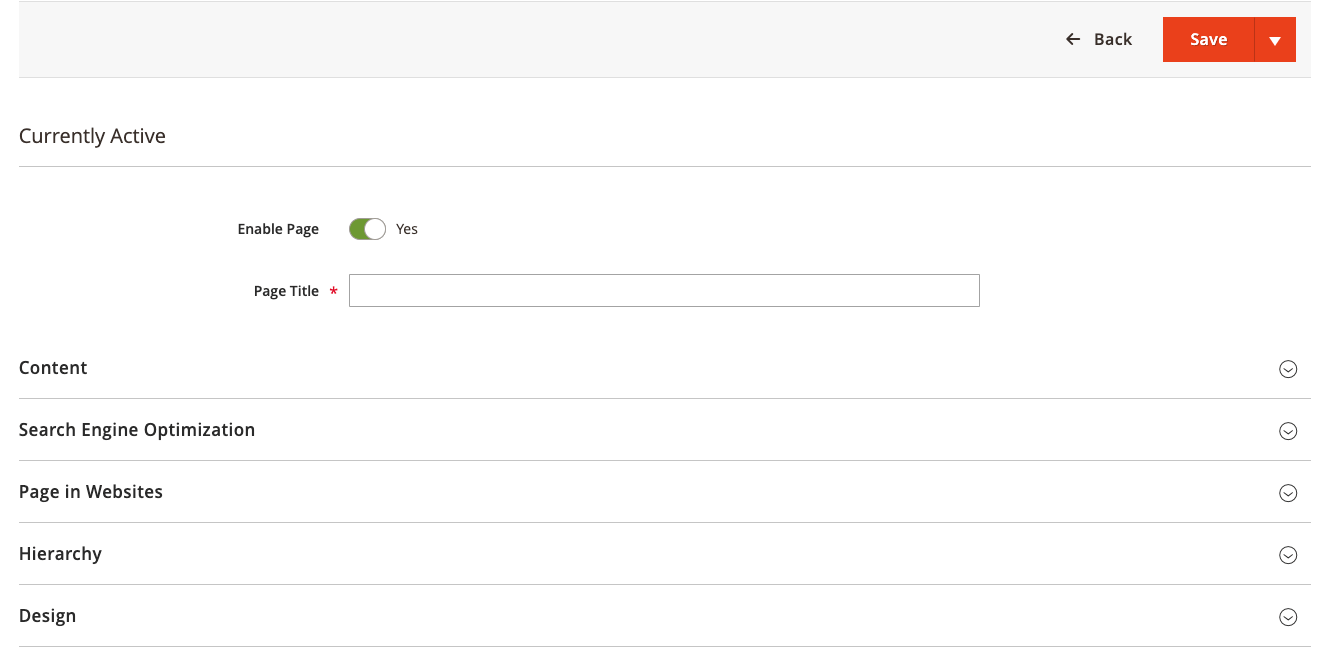
Task: Toggle the page enabled status switch
Action: [367, 229]
